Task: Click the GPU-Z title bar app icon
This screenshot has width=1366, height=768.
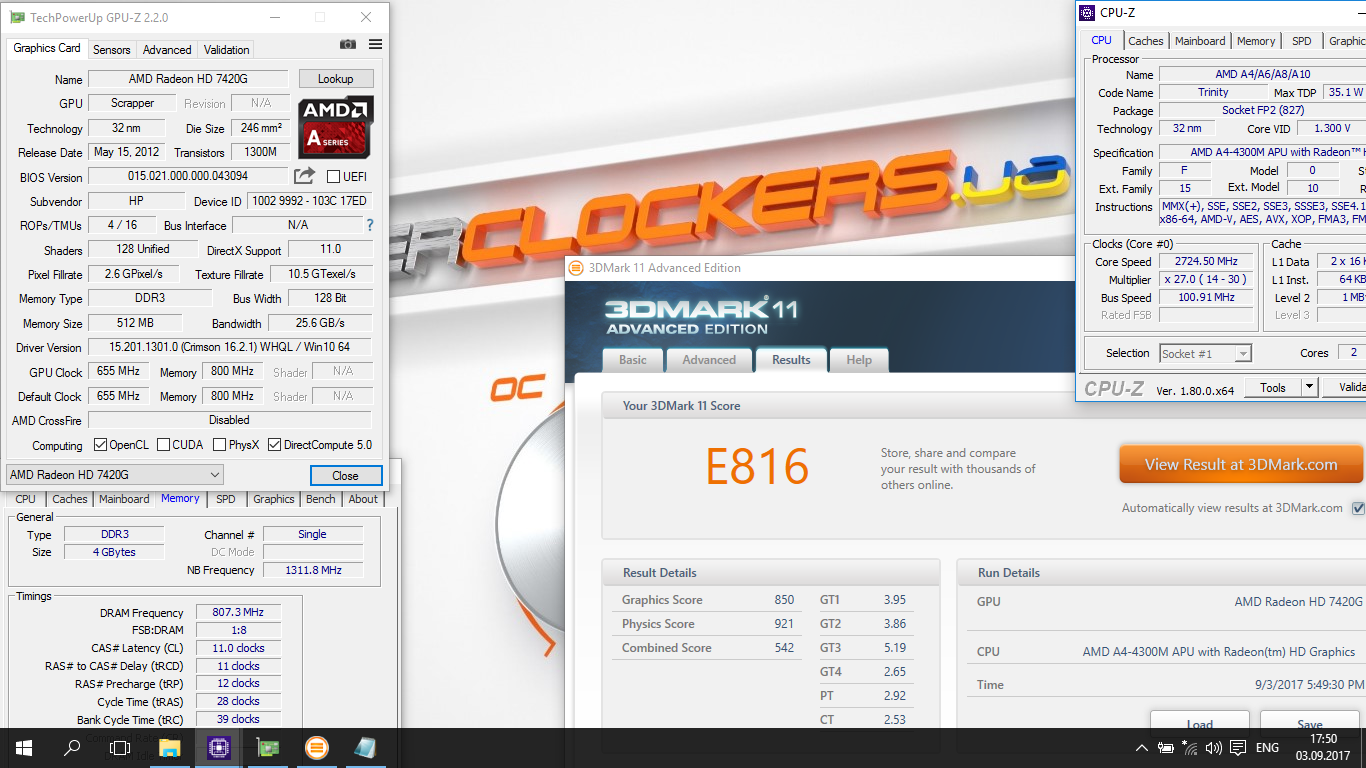Action: (x=17, y=17)
